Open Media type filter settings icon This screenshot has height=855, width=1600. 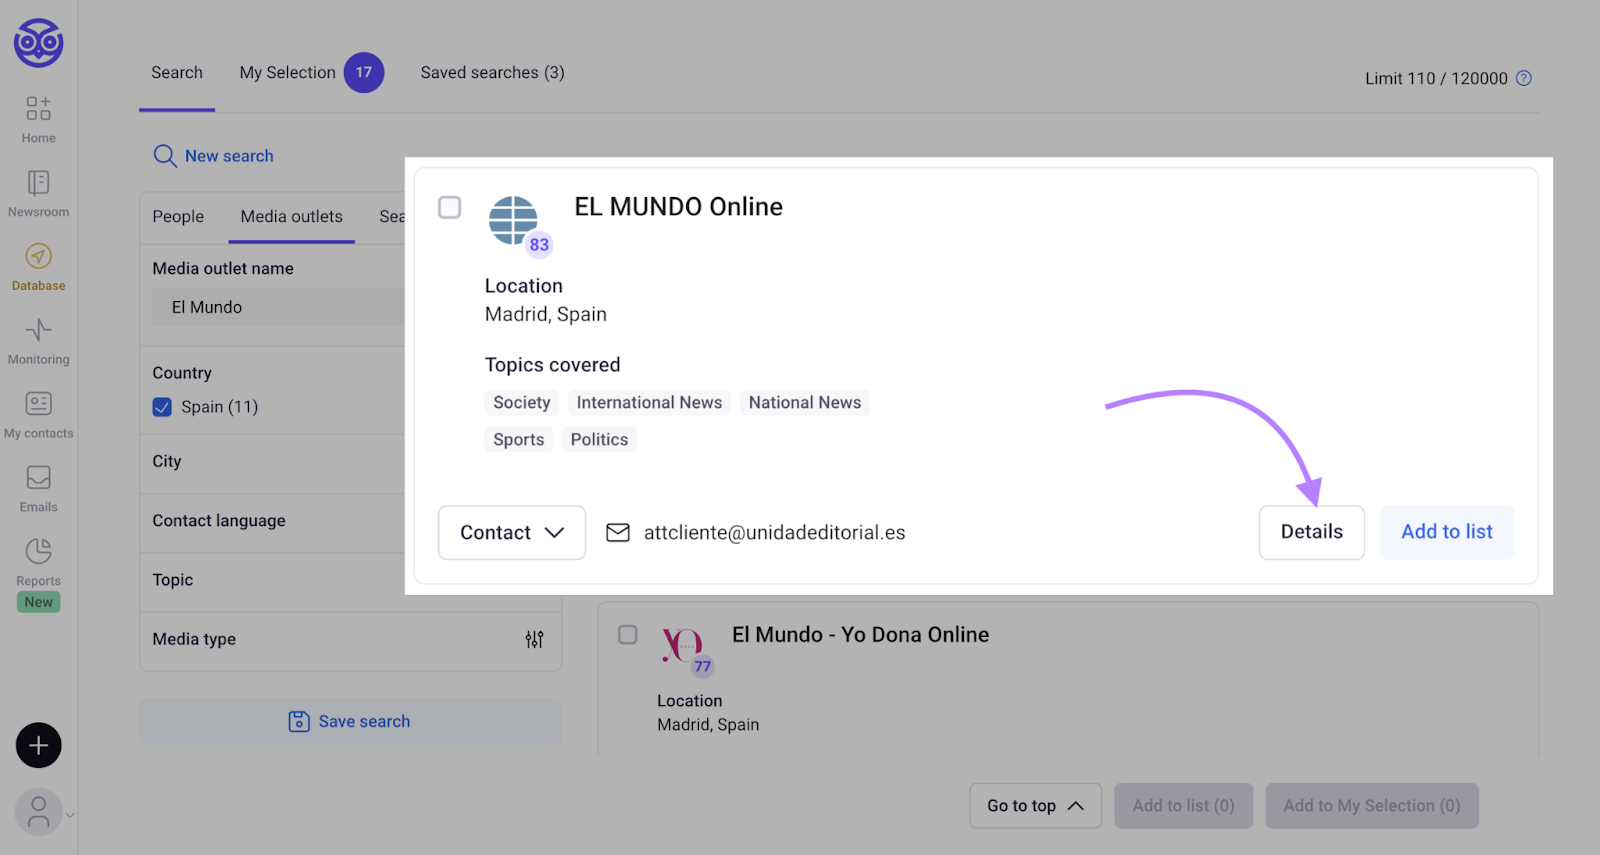534,639
